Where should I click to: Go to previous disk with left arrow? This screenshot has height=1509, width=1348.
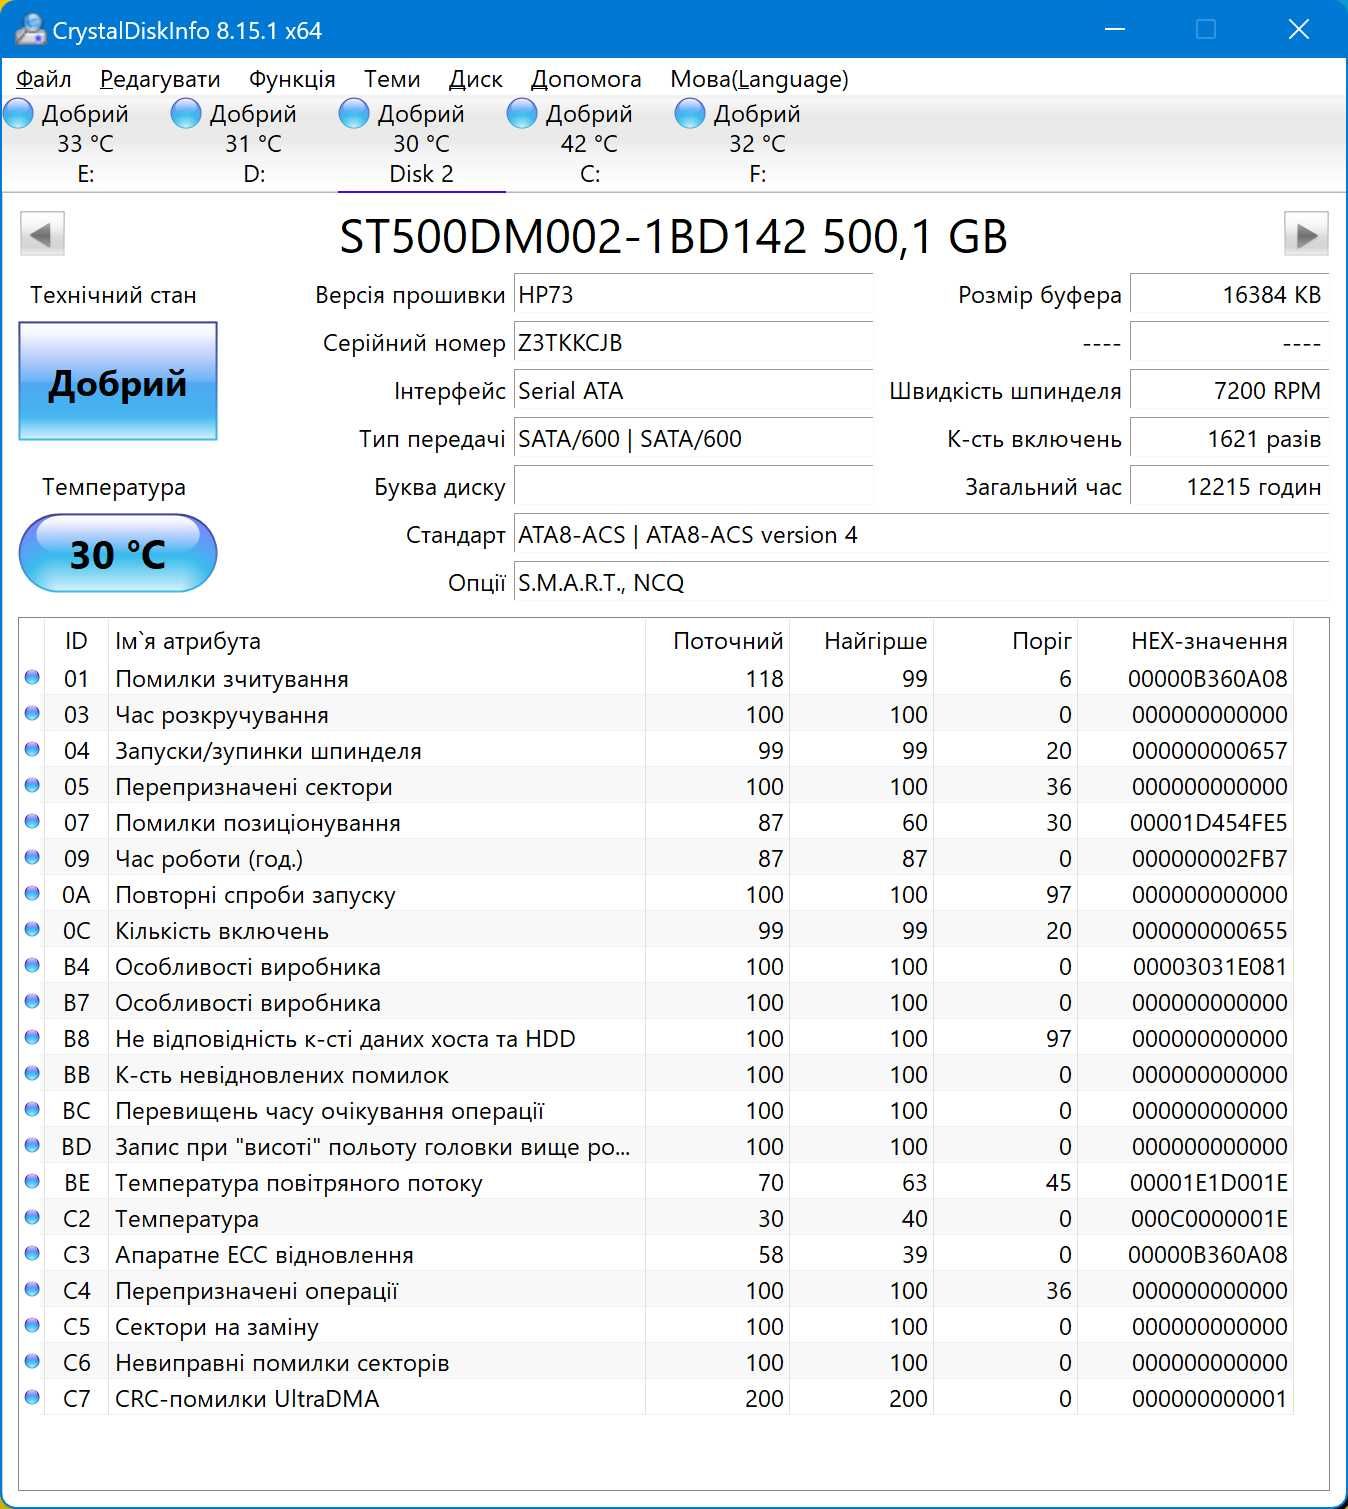coord(42,235)
